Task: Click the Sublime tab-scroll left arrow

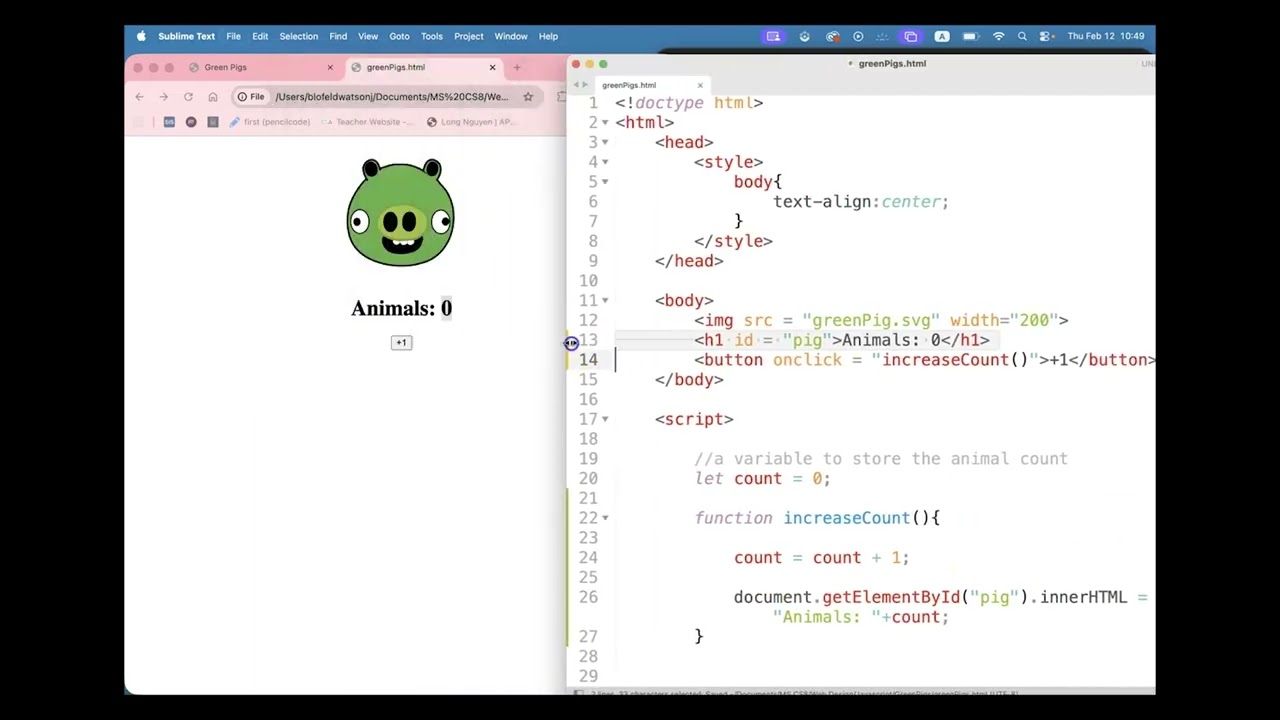Action: tap(574, 85)
